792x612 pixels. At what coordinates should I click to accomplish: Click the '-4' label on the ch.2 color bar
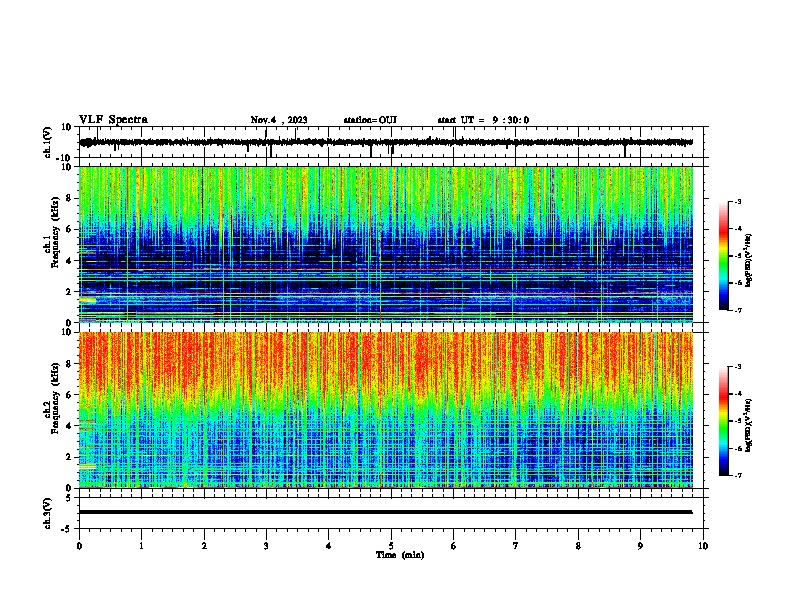(x=737, y=394)
